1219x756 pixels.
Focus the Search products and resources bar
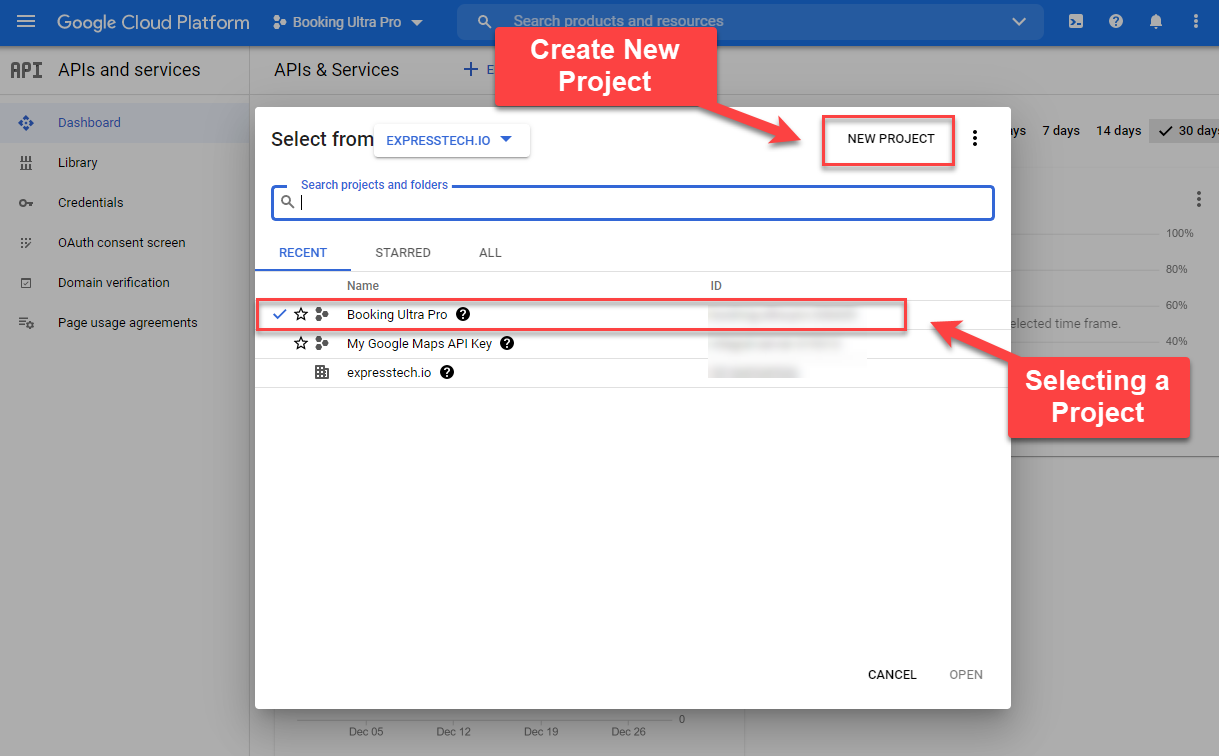click(x=750, y=21)
